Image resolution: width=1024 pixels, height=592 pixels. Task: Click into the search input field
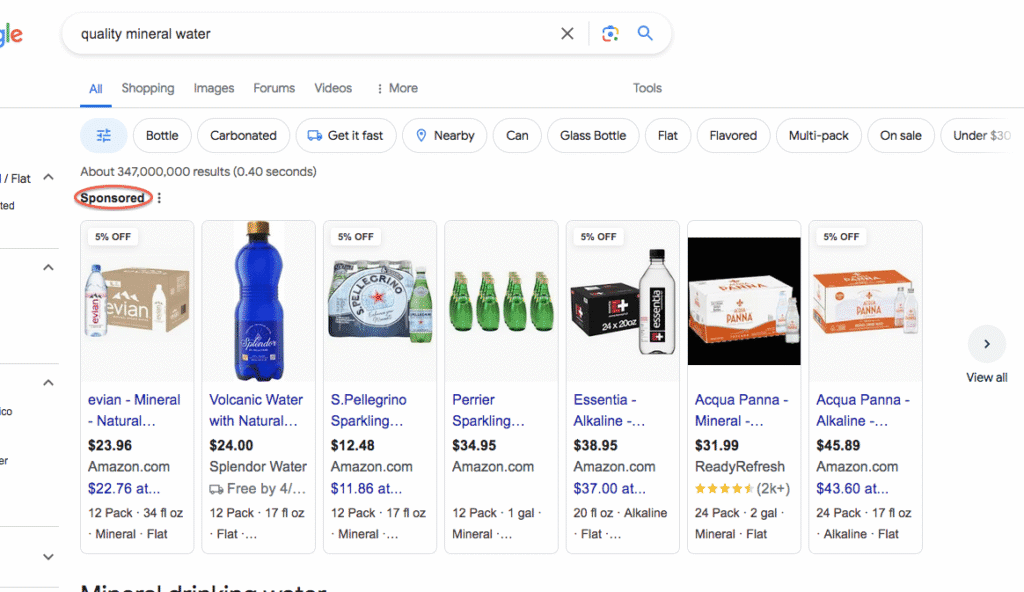pyautogui.click(x=310, y=34)
